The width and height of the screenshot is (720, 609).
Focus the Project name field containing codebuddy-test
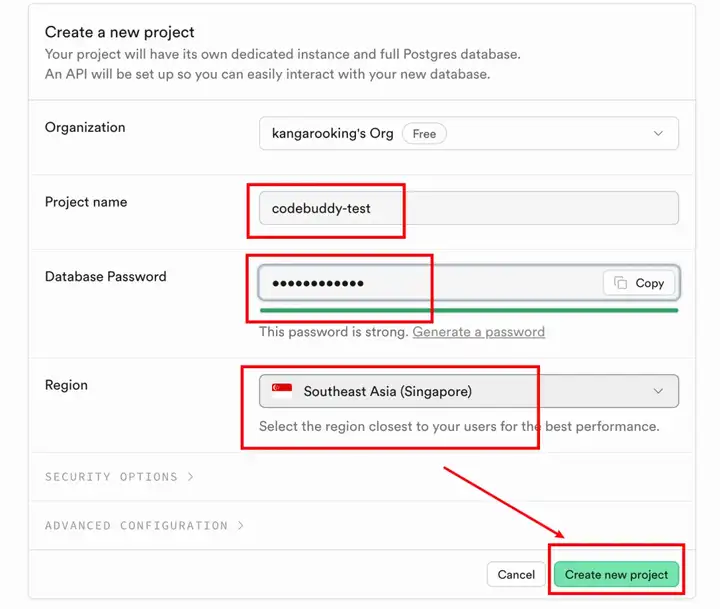468,208
